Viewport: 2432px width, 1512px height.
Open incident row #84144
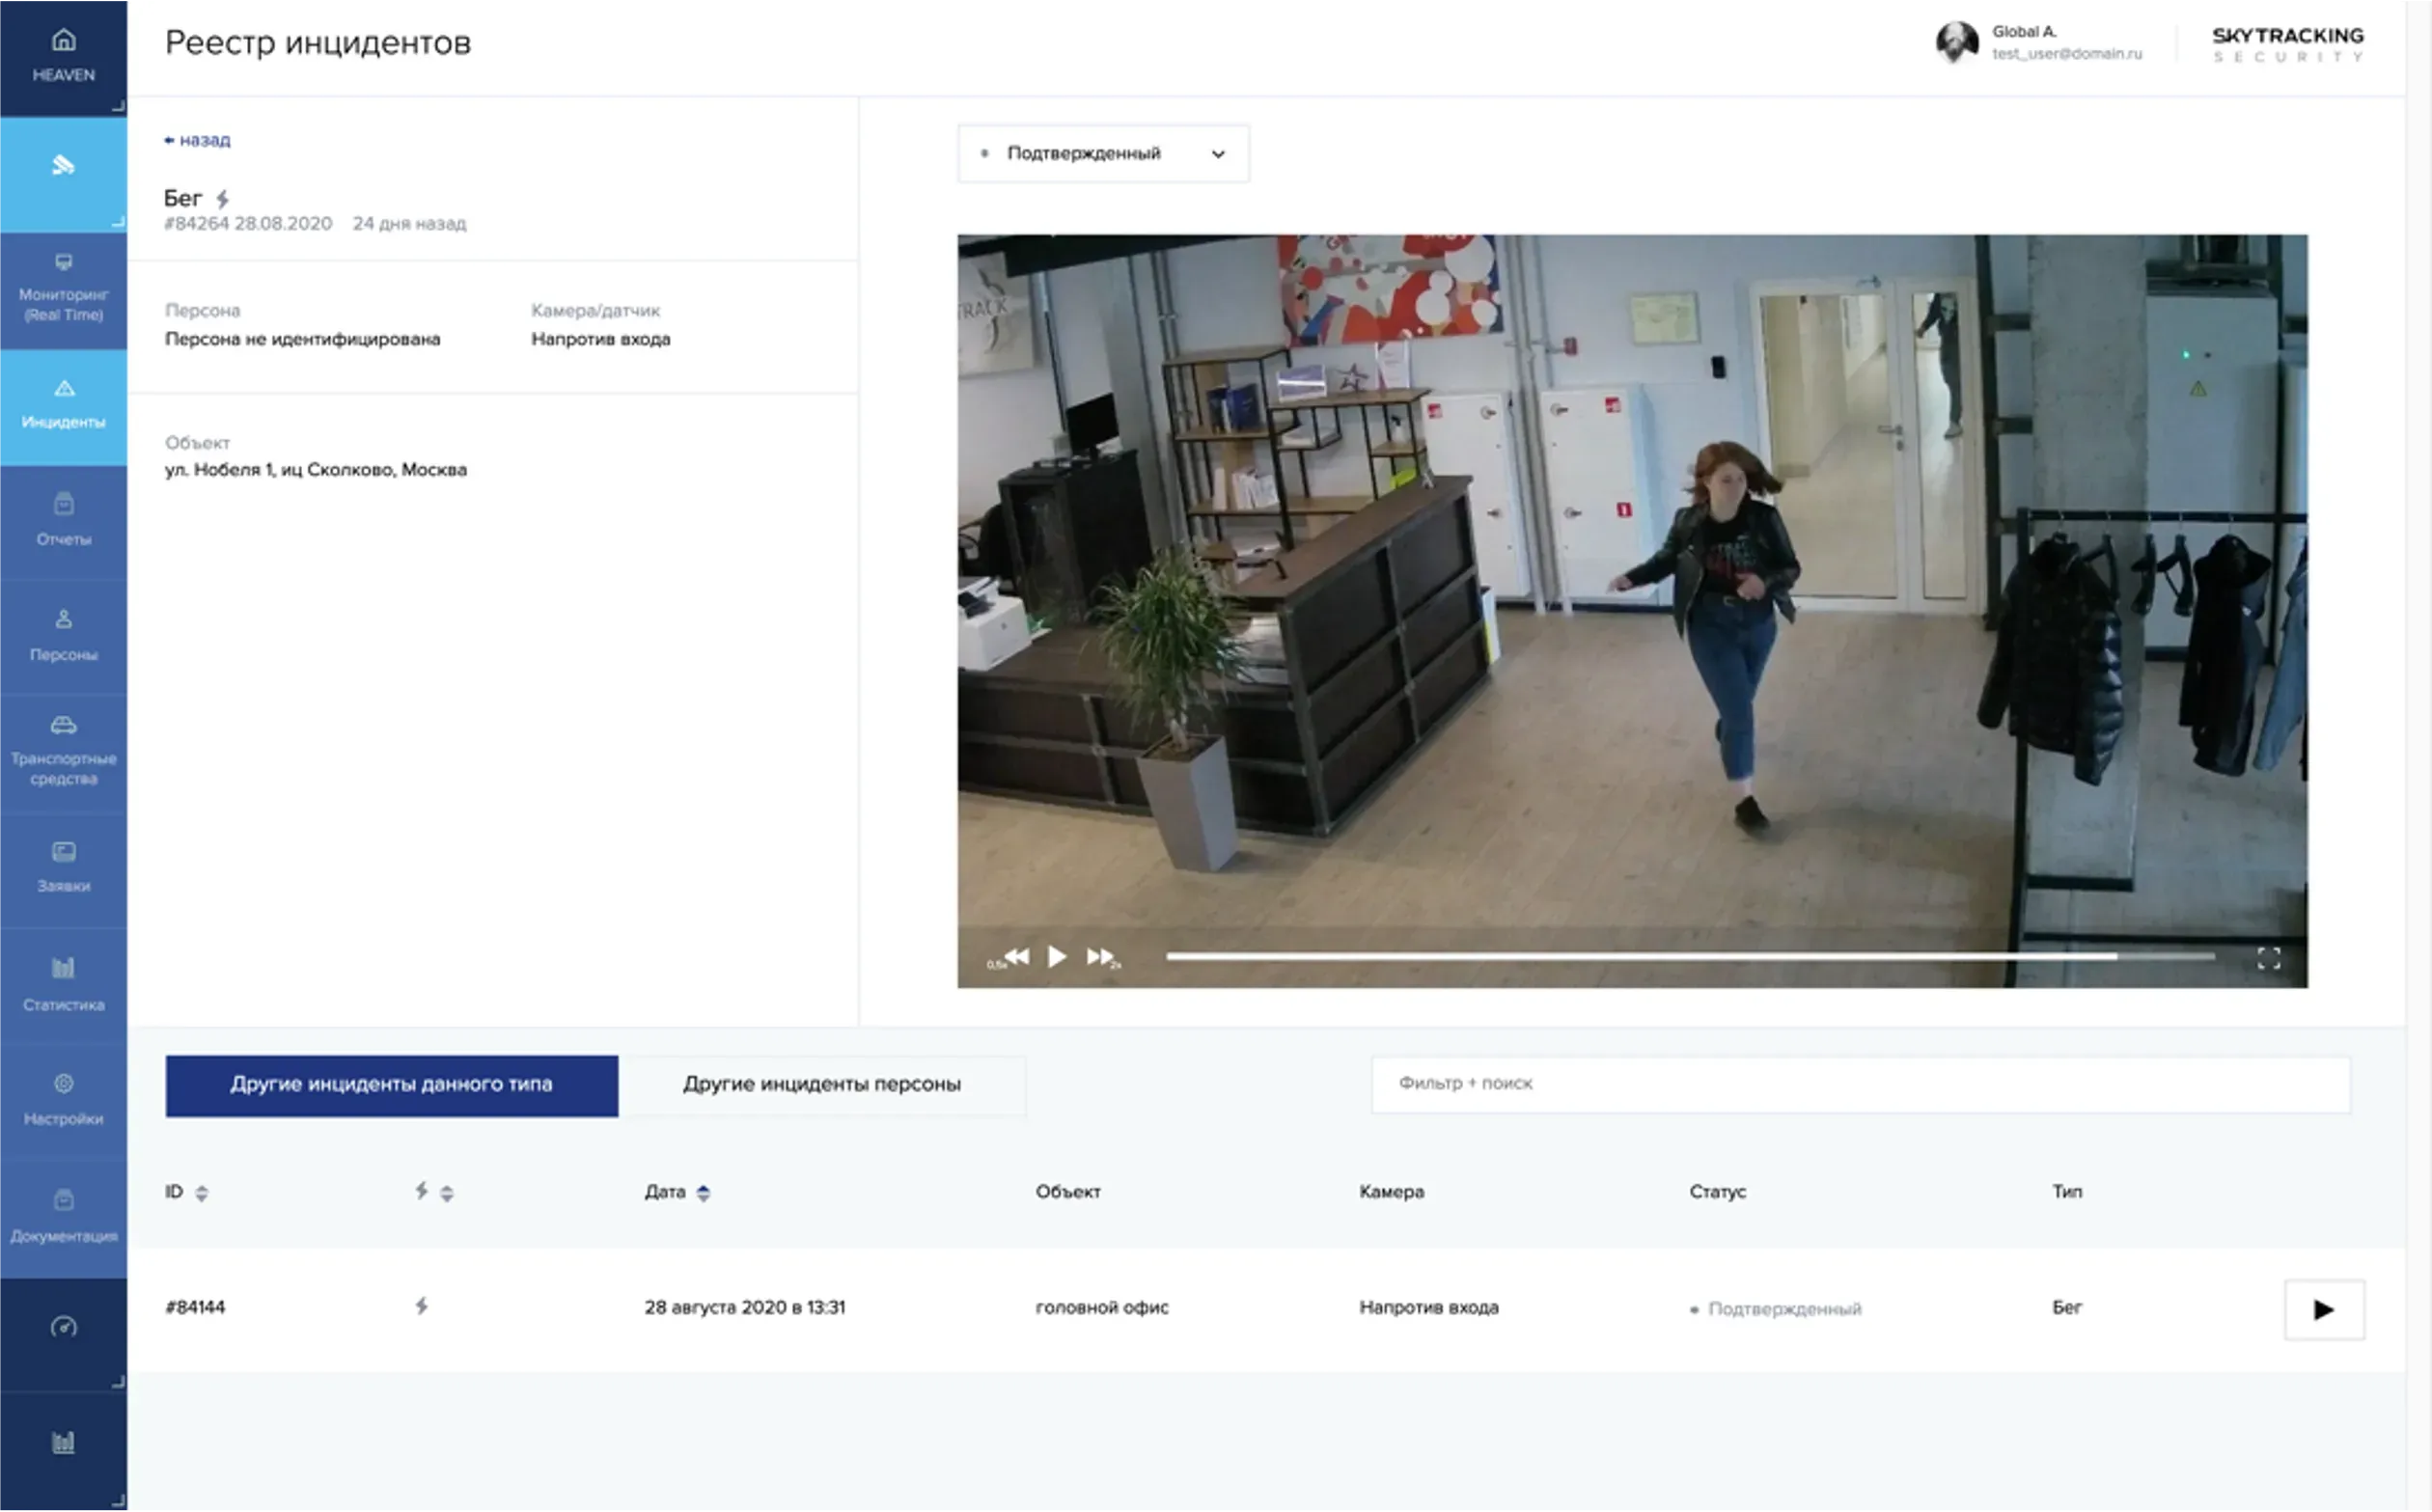point(1265,1309)
